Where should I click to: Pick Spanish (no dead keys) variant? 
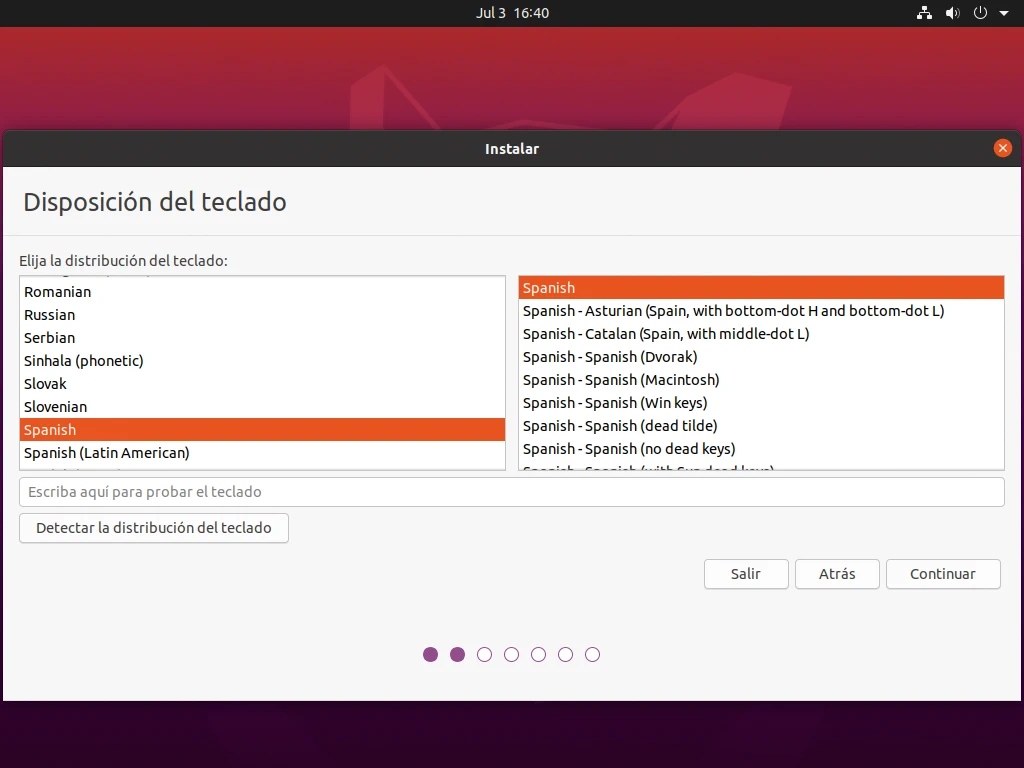pyautogui.click(x=629, y=449)
